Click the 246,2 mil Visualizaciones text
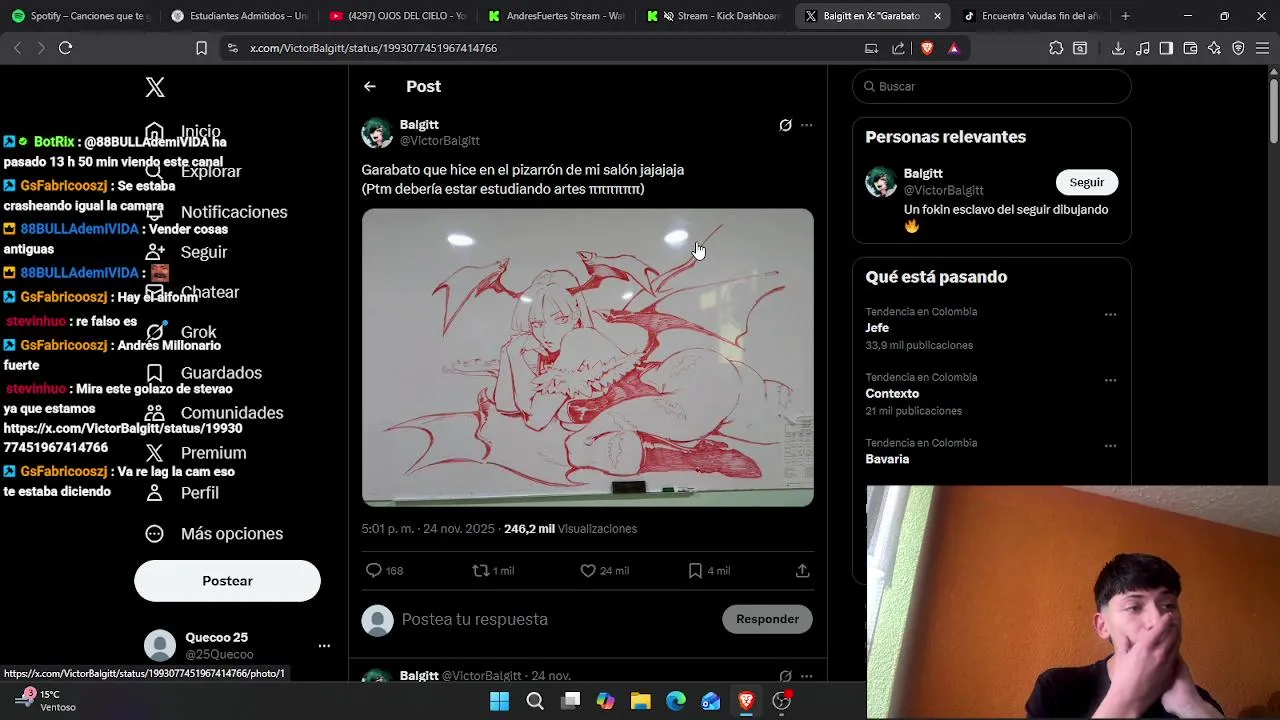 click(570, 529)
